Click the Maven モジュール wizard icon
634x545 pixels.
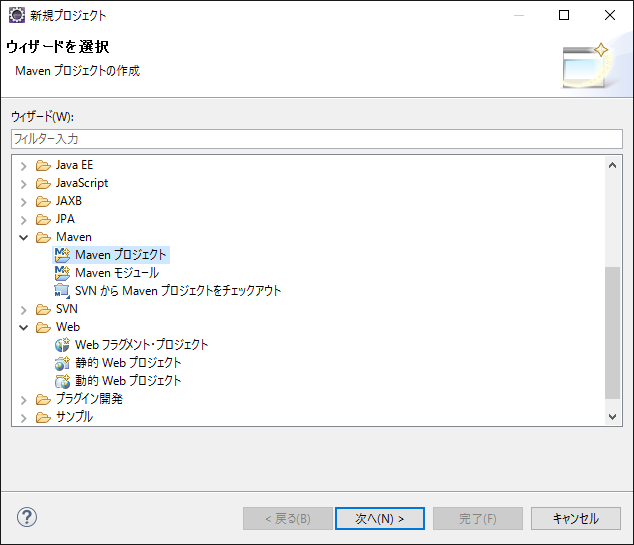point(62,273)
